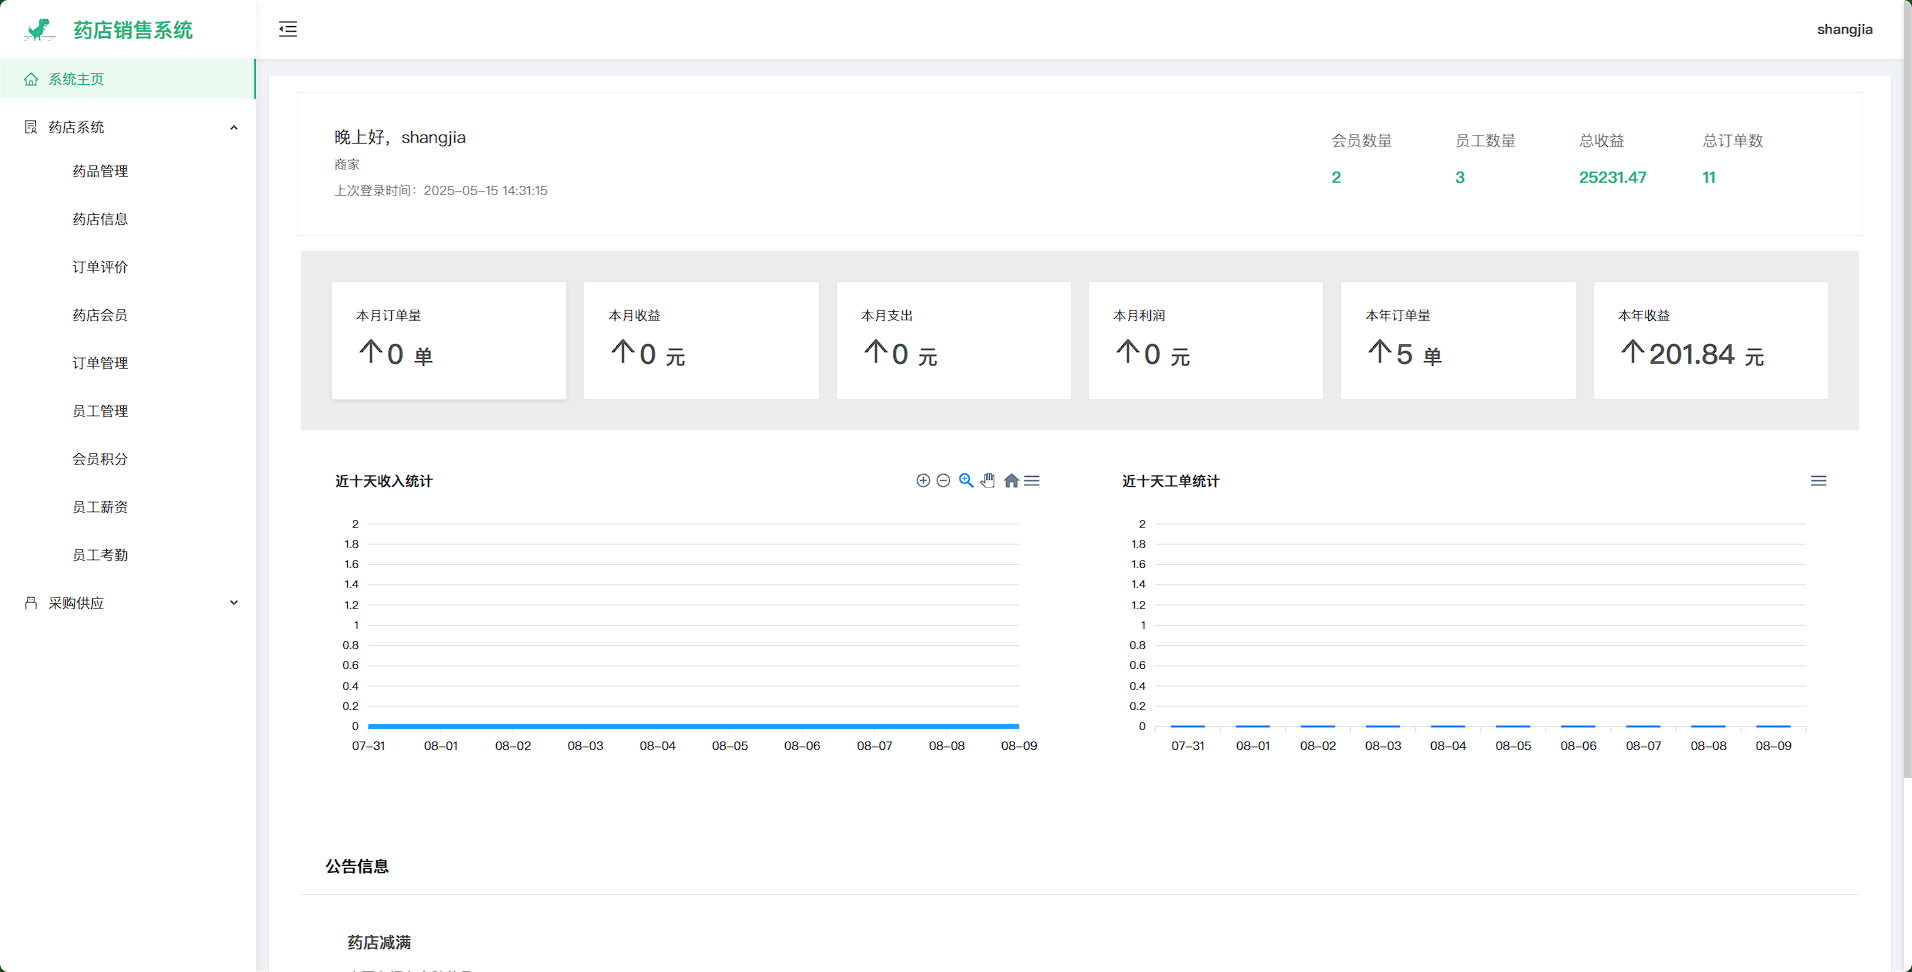1912x972 pixels.
Task: Go to 系统主页 in sidebar
Action: [x=76, y=79]
